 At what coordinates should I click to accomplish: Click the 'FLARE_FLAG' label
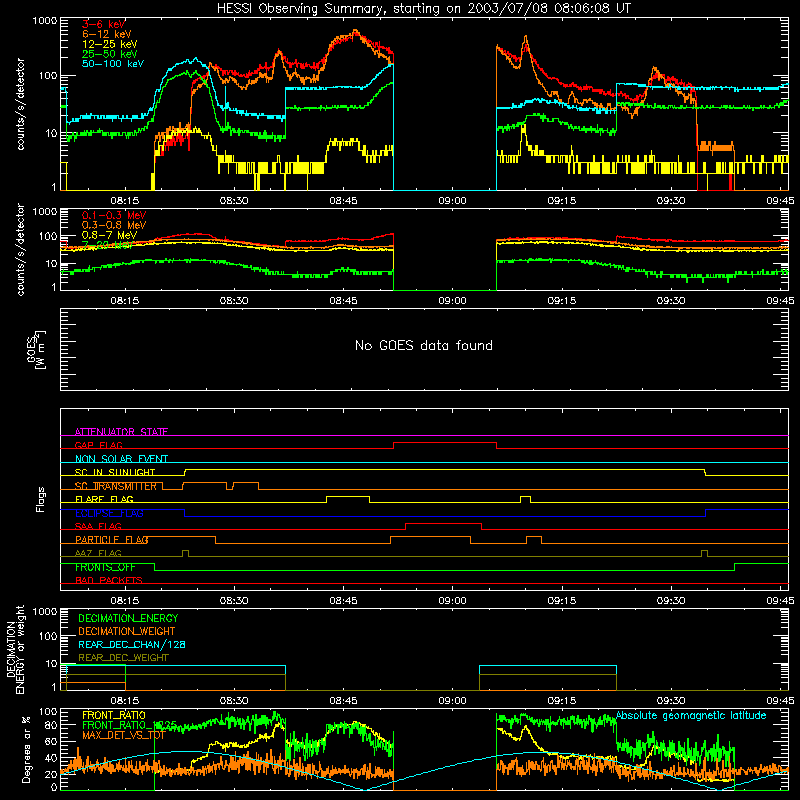coord(104,499)
